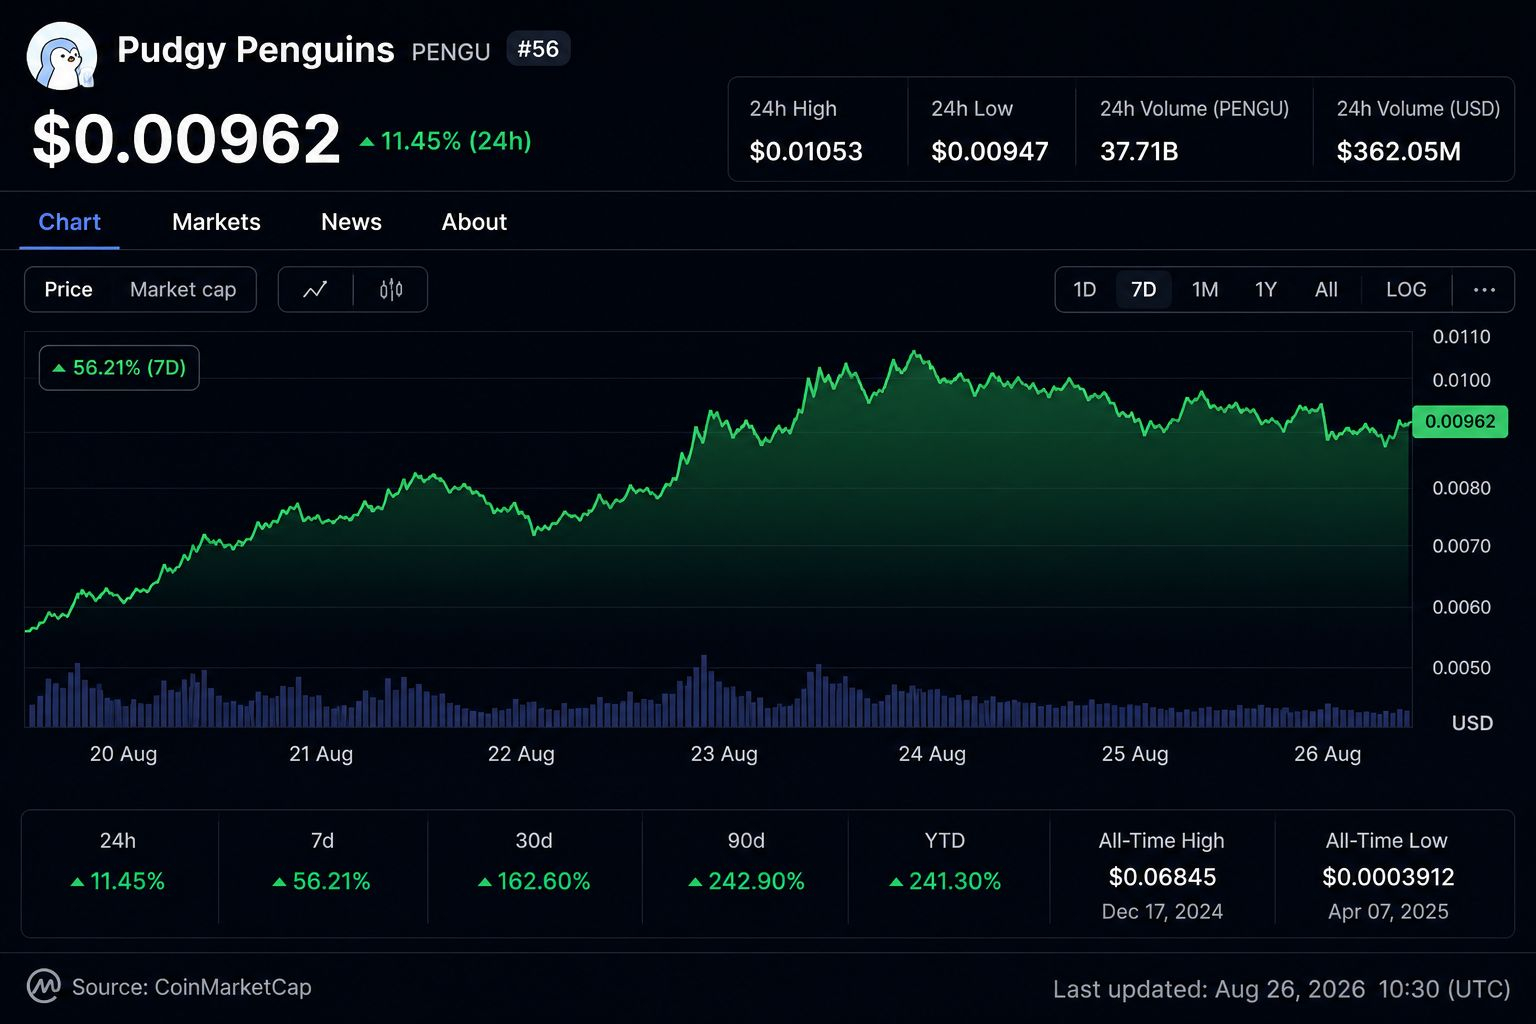Select the 1D time range
The width and height of the screenshot is (1536, 1024).
(x=1085, y=290)
